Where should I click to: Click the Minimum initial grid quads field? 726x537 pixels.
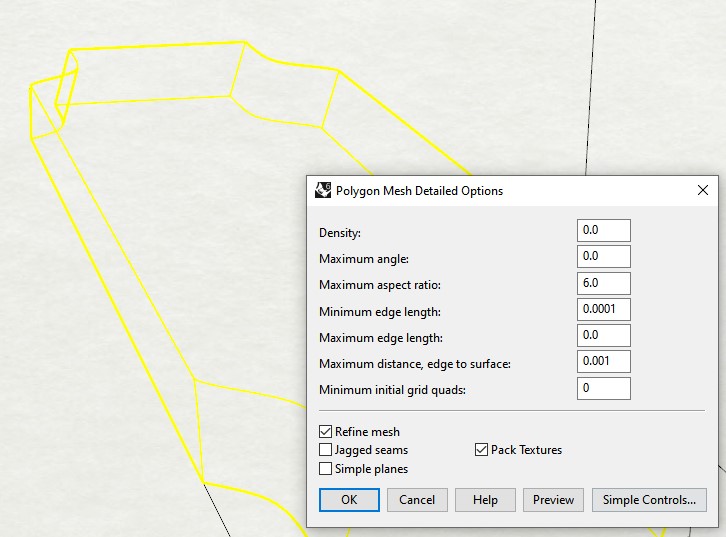coord(604,388)
